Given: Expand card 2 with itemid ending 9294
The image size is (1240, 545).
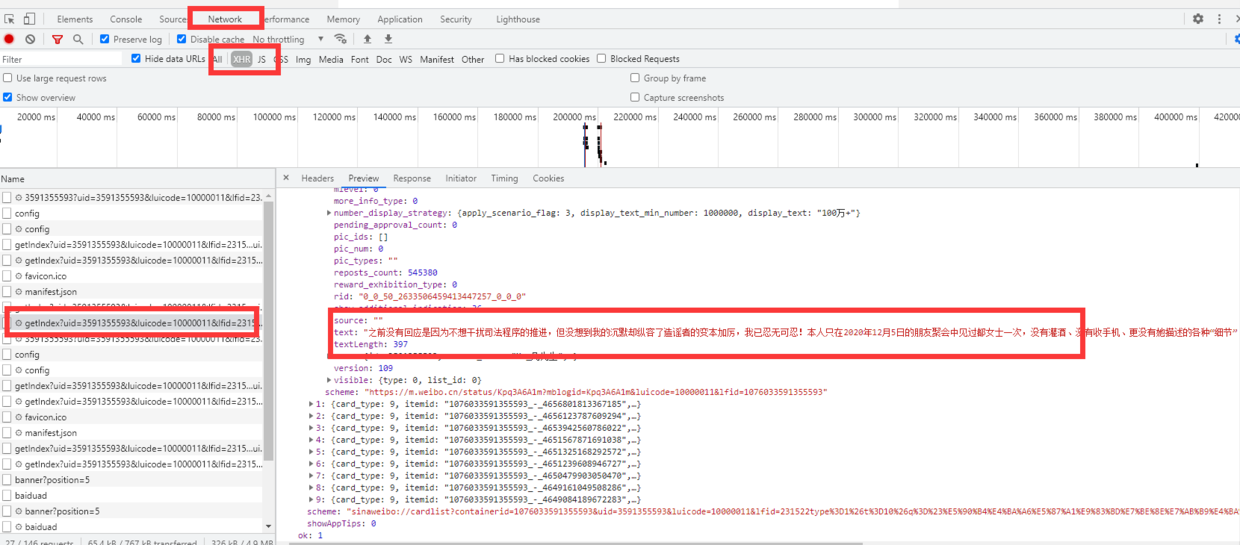Looking at the screenshot, I should (312, 416).
